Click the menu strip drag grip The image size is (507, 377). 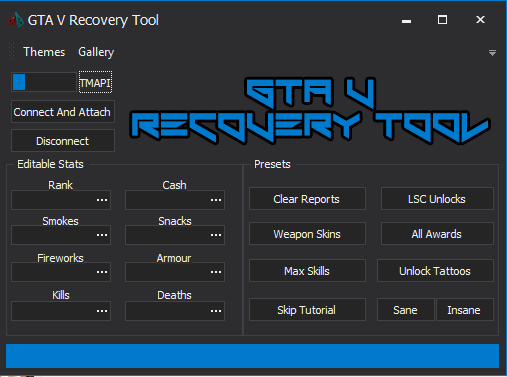(12, 52)
